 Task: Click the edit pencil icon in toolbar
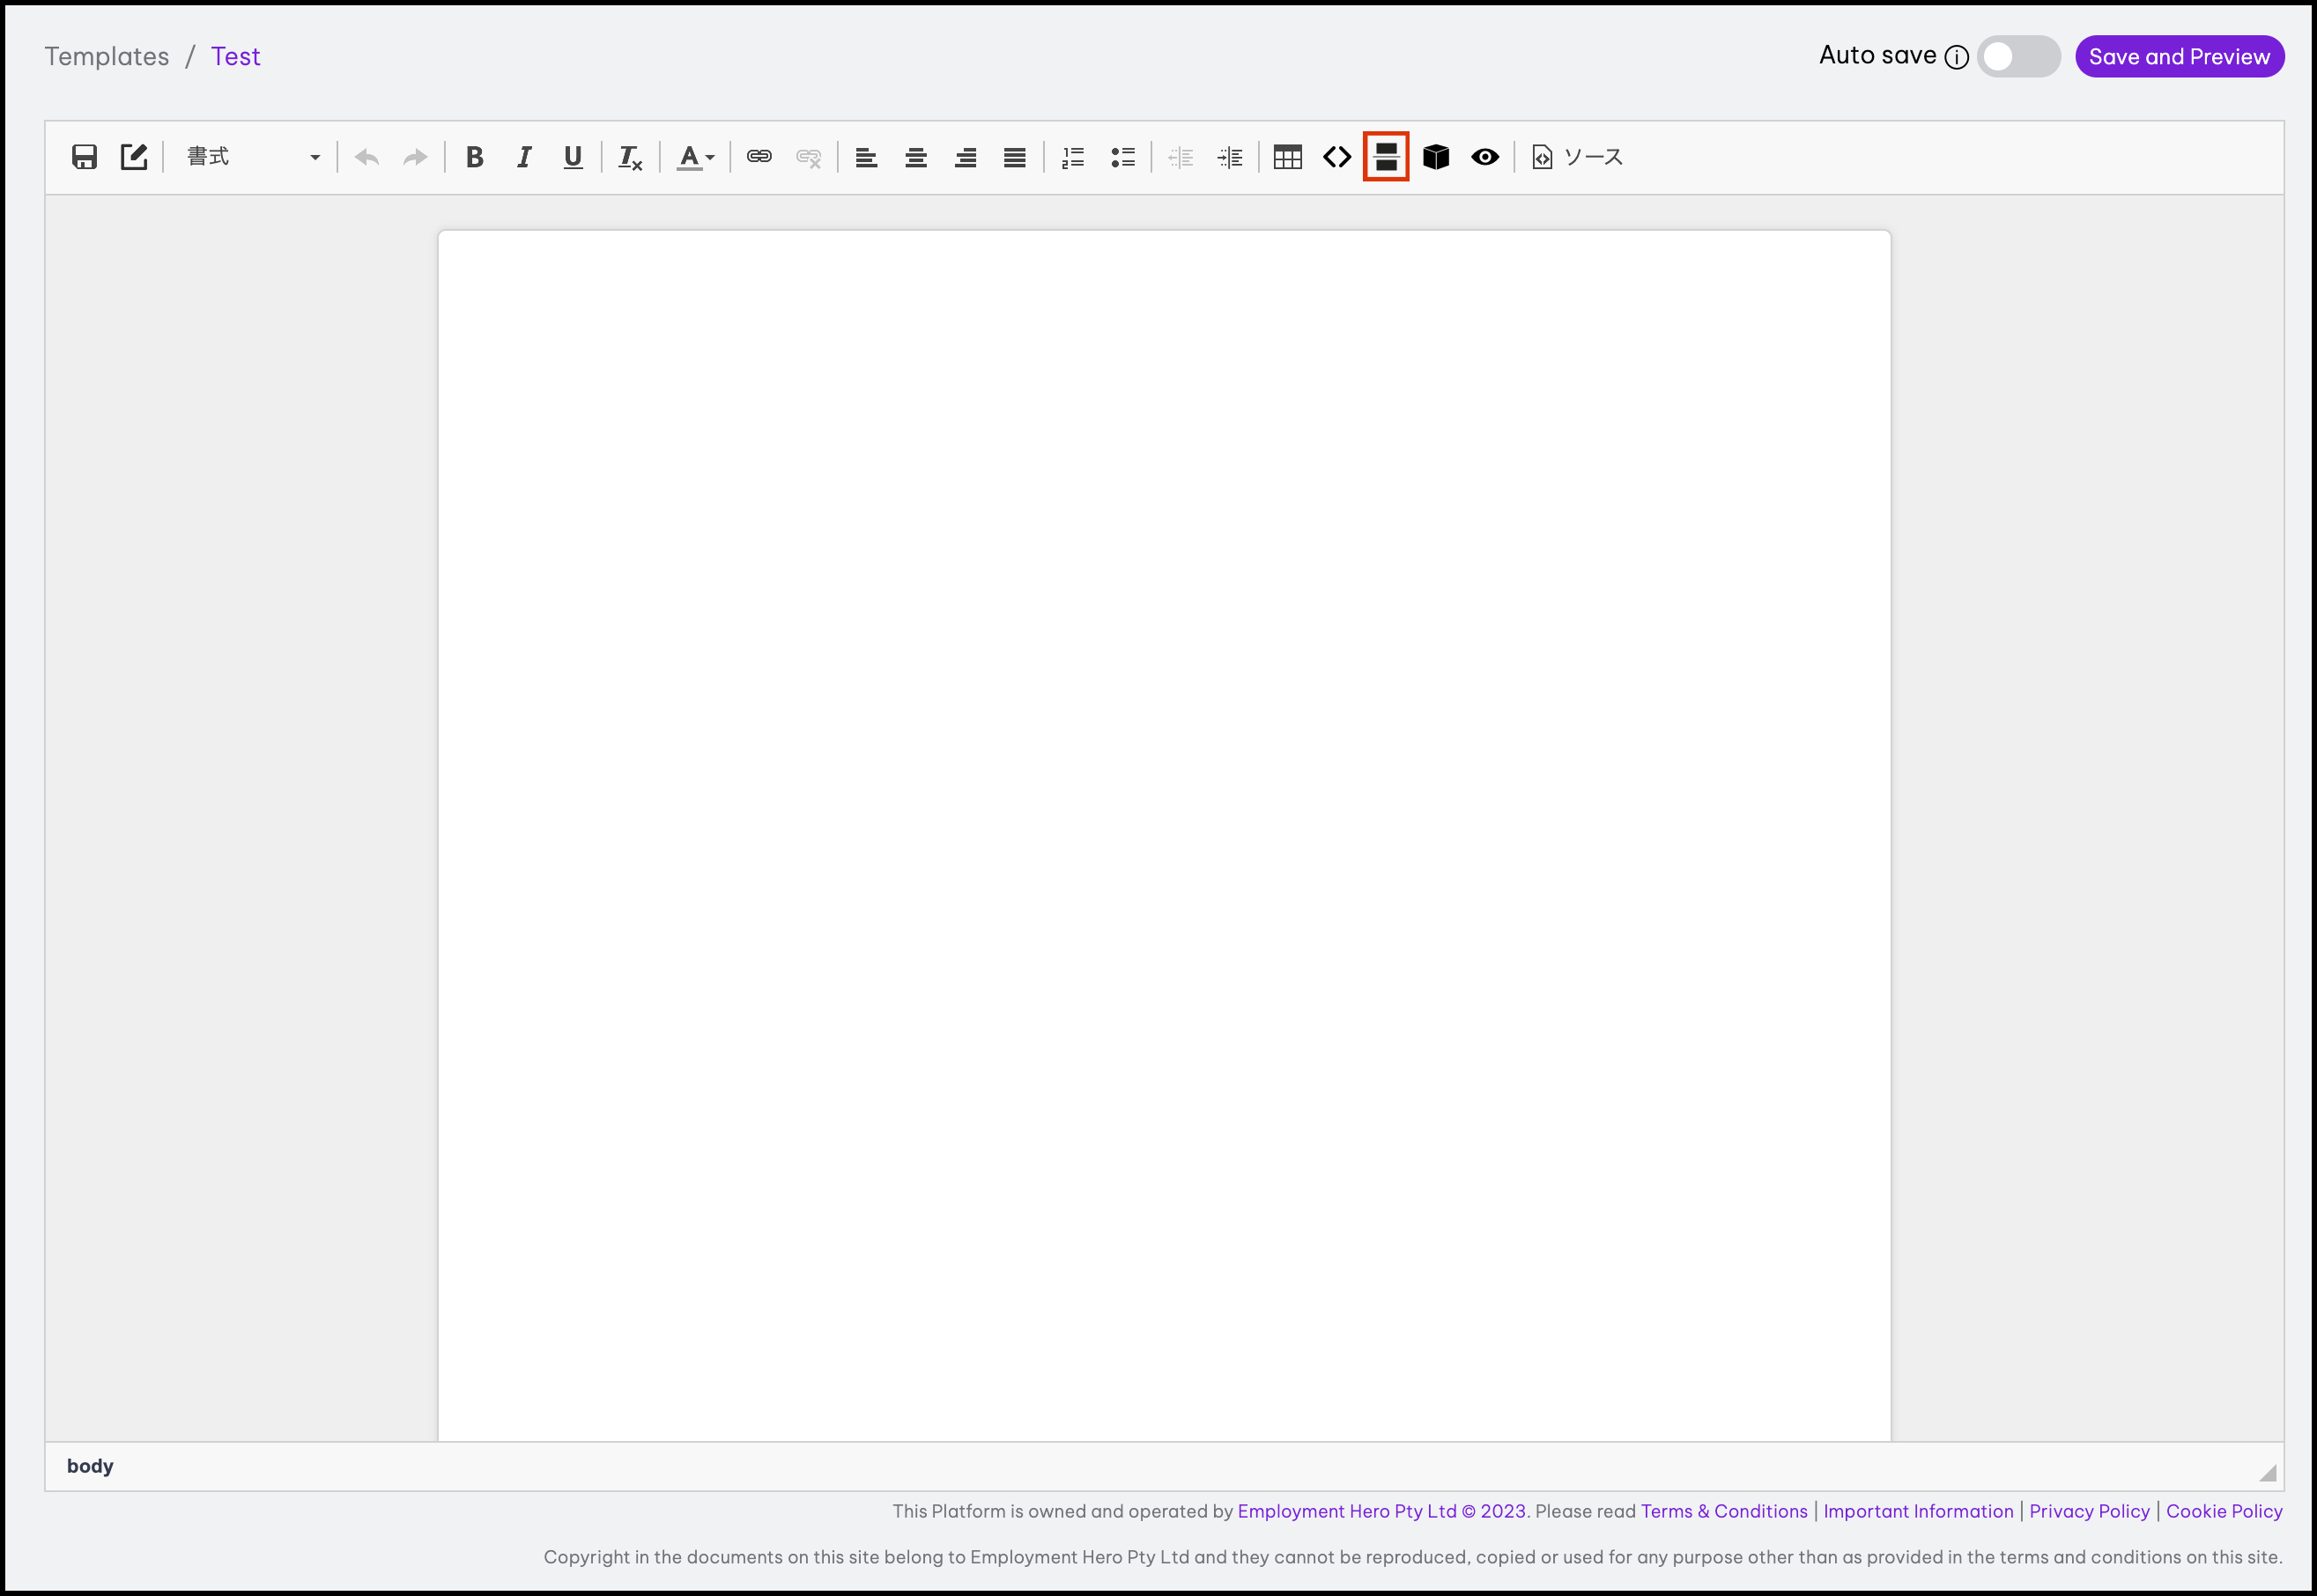click(134, 157)
